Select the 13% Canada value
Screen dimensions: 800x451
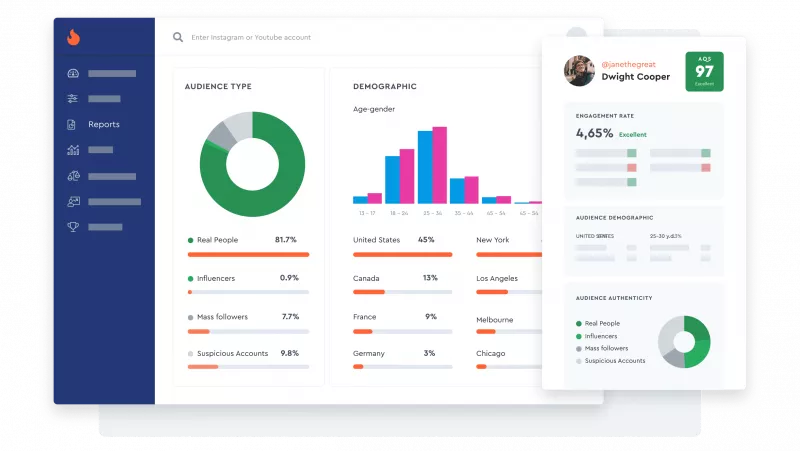(x=430, y=278)
